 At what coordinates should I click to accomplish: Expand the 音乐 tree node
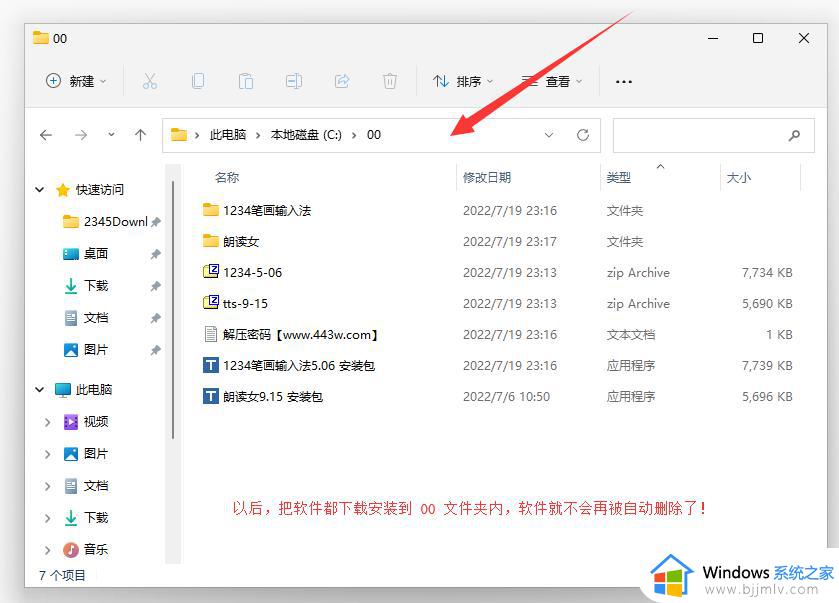[x=48, y=549]
